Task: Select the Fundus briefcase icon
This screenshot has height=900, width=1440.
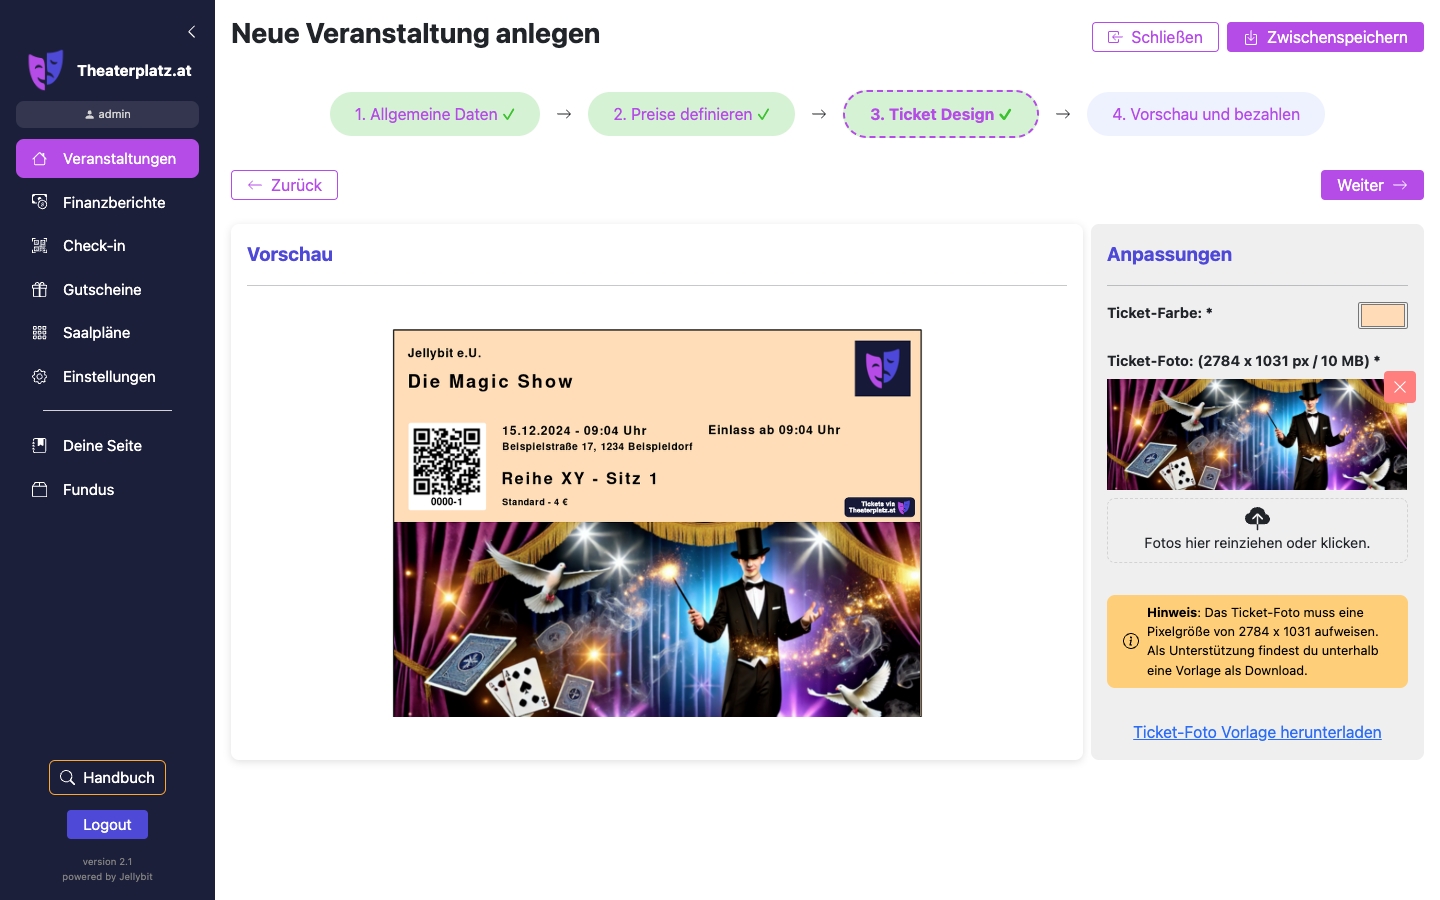Action: pos(39,489)
